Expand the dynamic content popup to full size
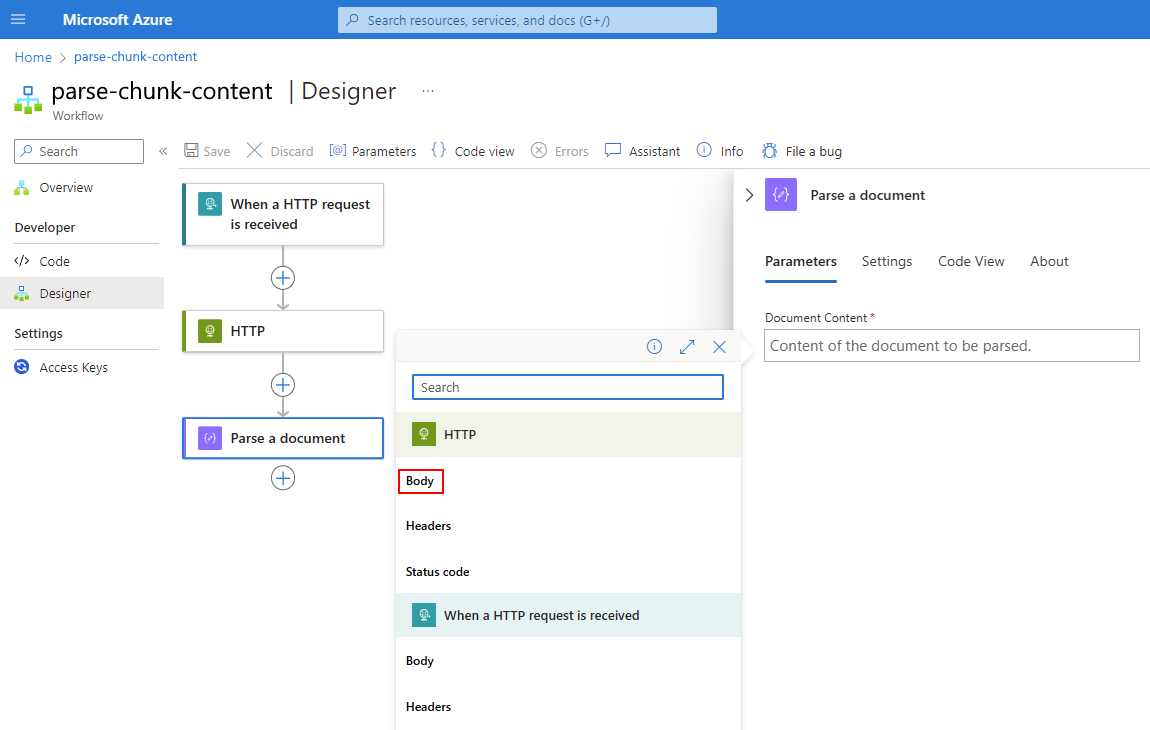 pyautogui.click(x=687, y=347)
